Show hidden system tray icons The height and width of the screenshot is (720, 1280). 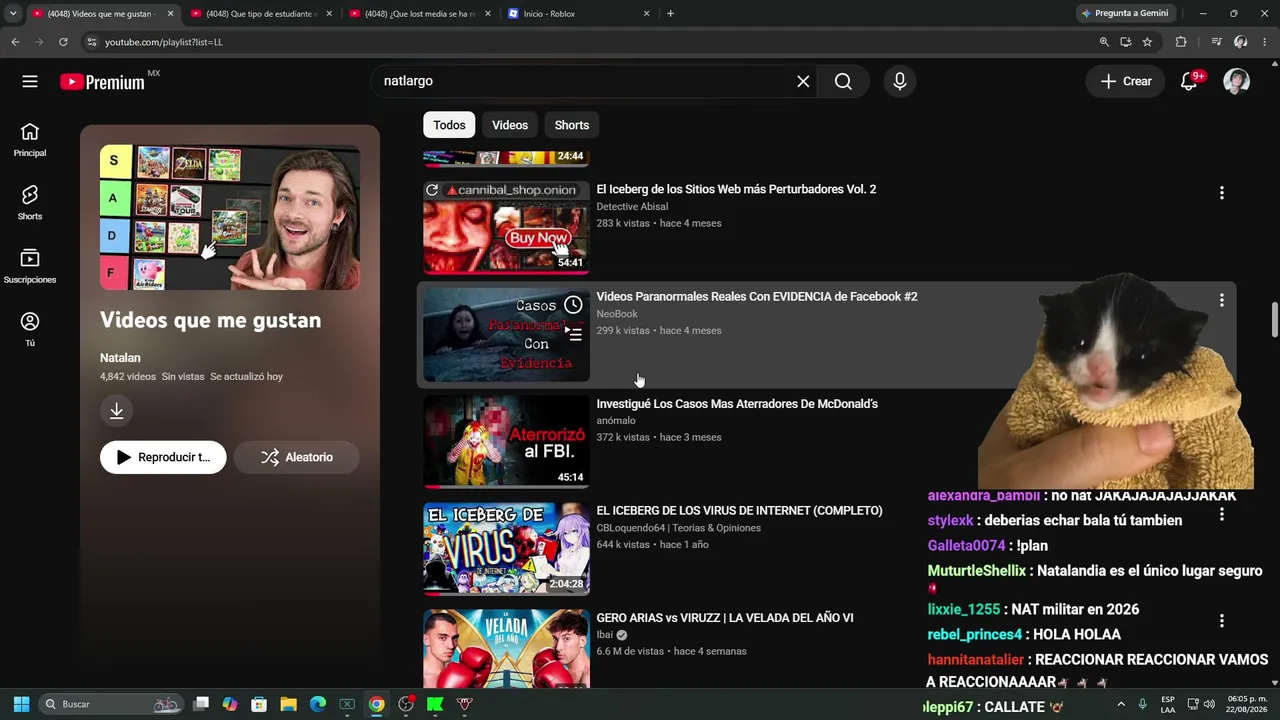click(1120, 704)
